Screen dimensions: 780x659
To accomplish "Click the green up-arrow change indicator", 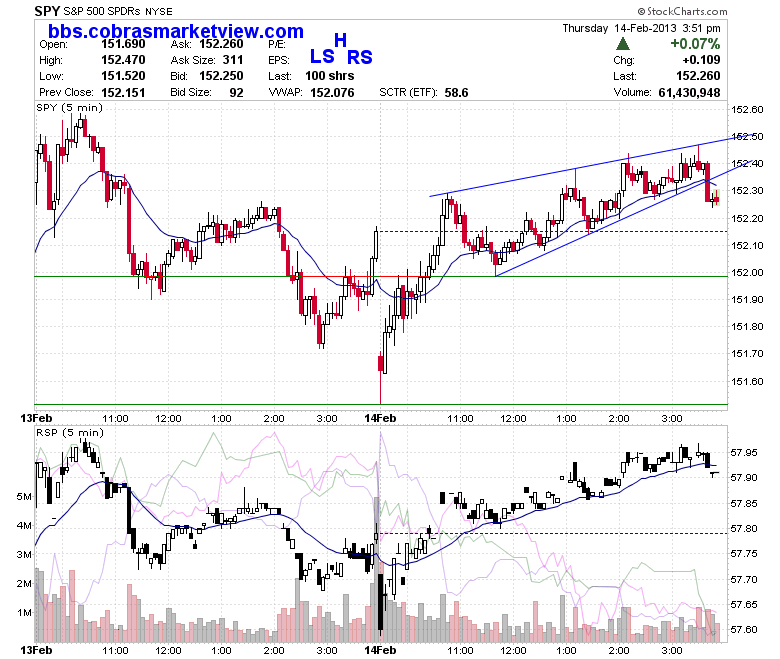I will tap(622, 44).
